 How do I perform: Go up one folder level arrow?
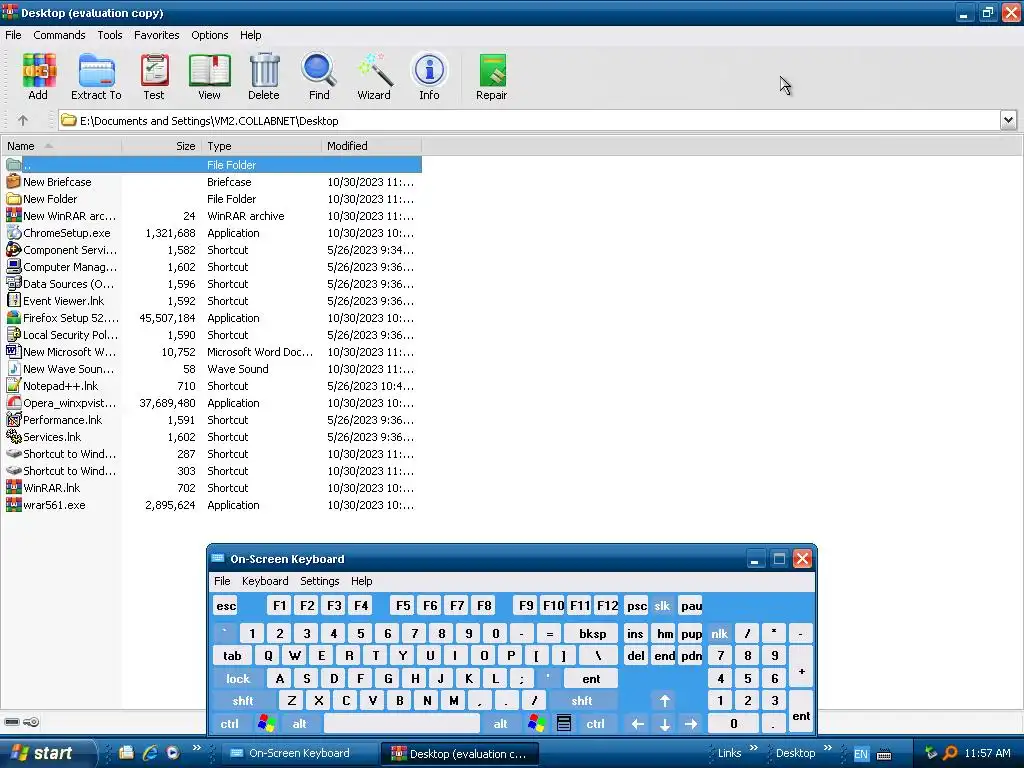point(23,120)
